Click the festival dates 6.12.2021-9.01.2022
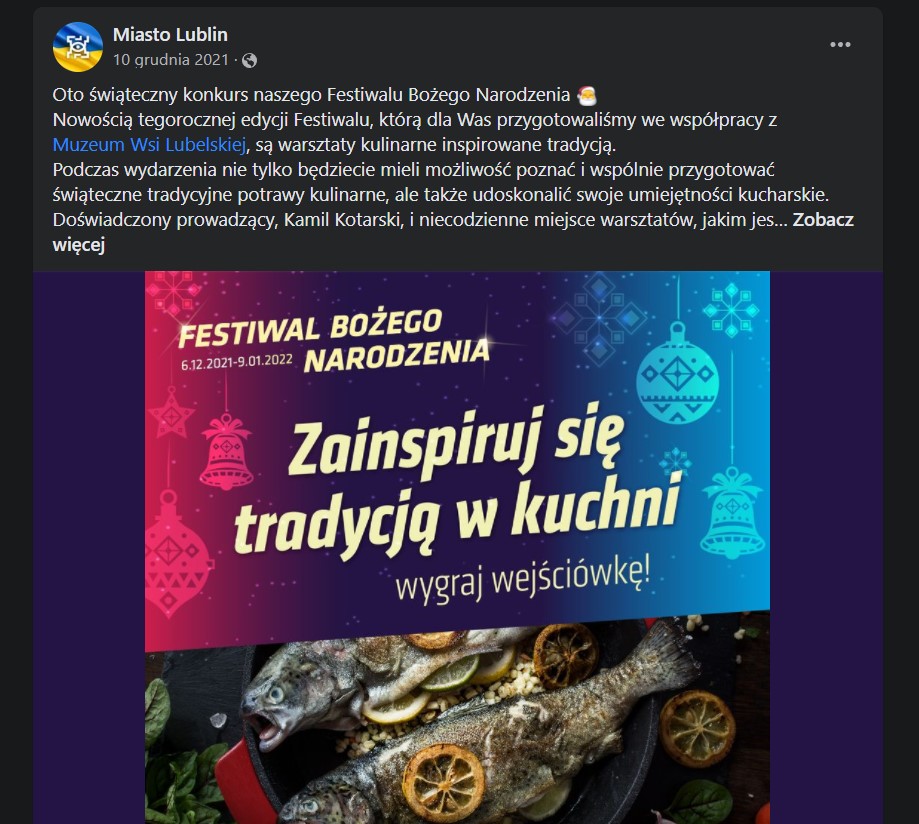Screen dimensions: 919x824 (x=237, y=362)
